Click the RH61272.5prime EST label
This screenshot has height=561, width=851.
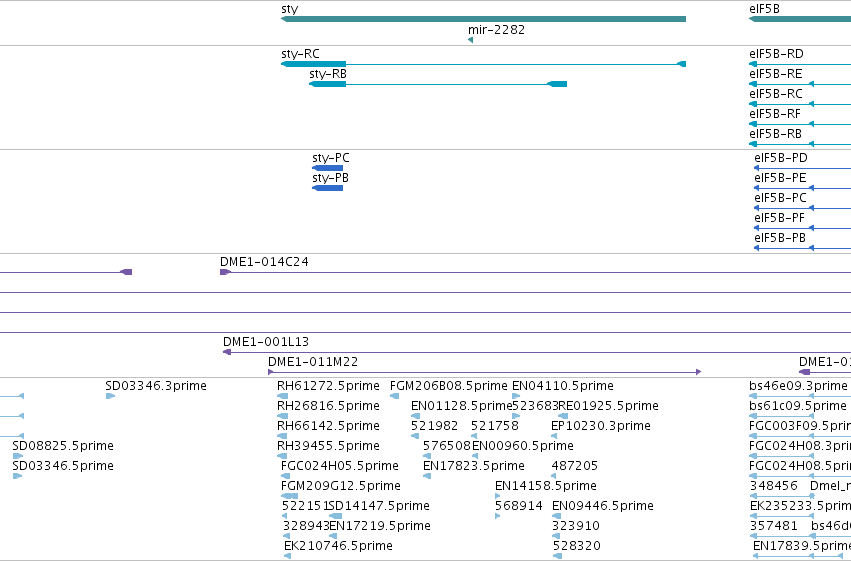(x=328, y=386)
